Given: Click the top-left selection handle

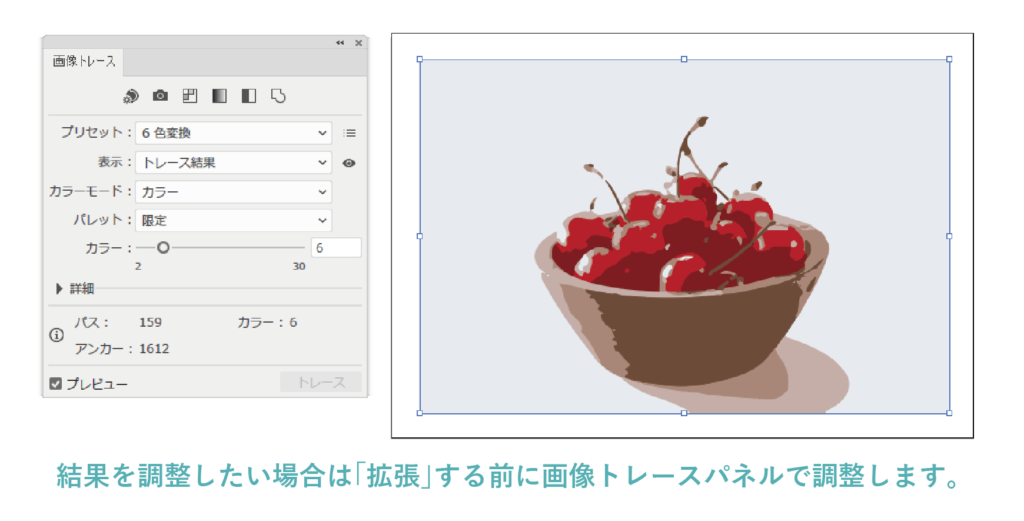Looking at the screenshot, I should (x=420, y=59).
